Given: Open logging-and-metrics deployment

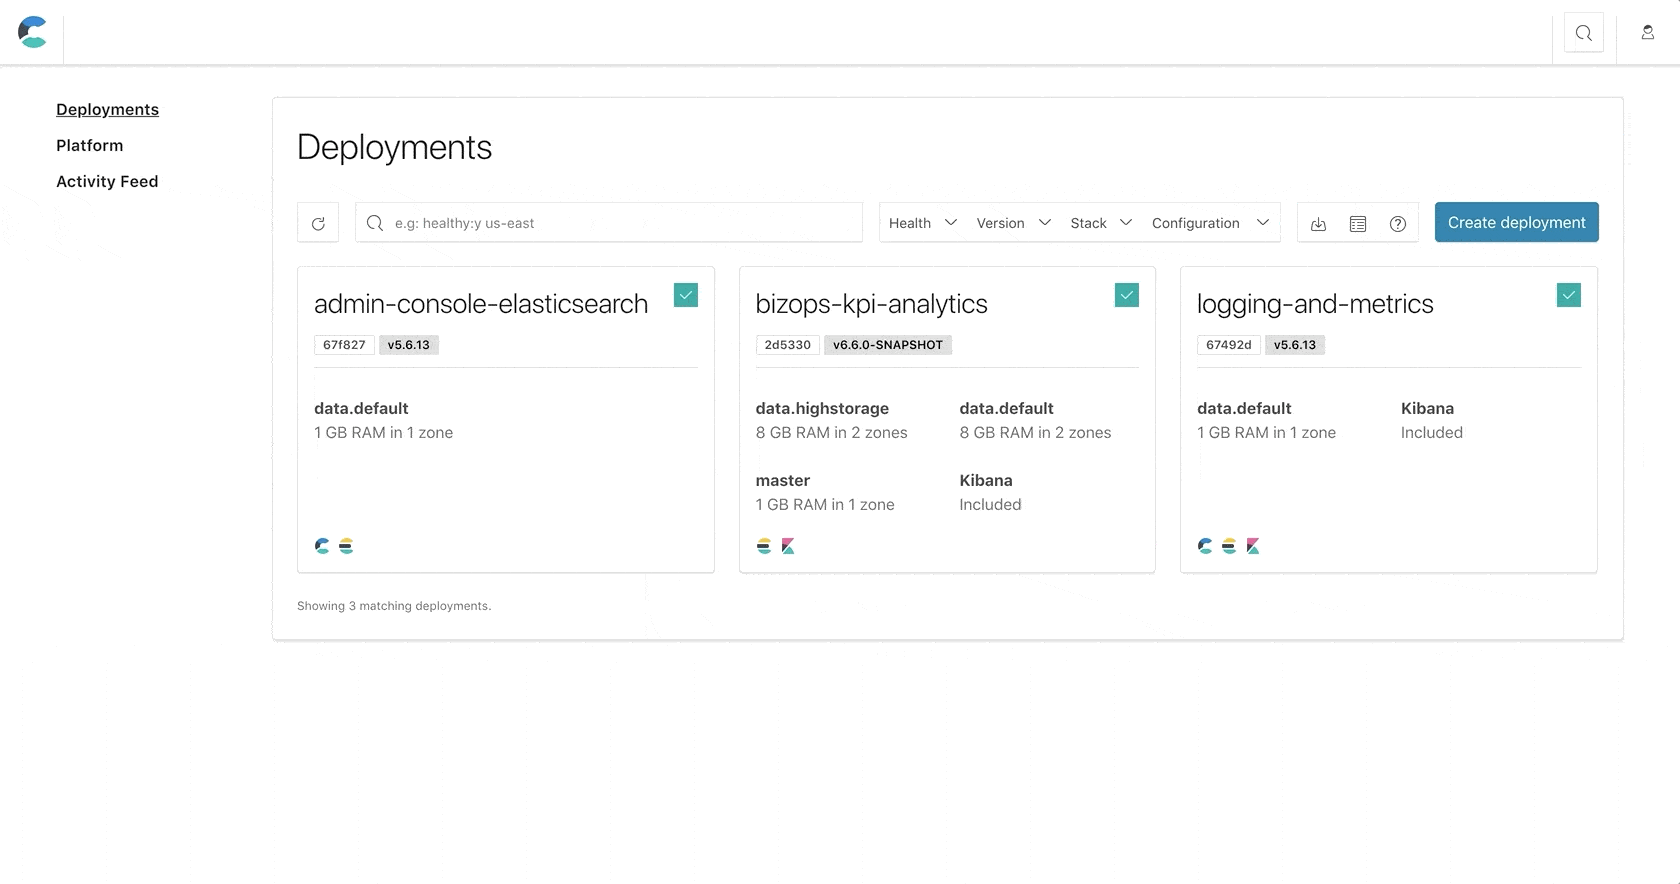Looking at the screenshot, I should tap(1315, 304).
